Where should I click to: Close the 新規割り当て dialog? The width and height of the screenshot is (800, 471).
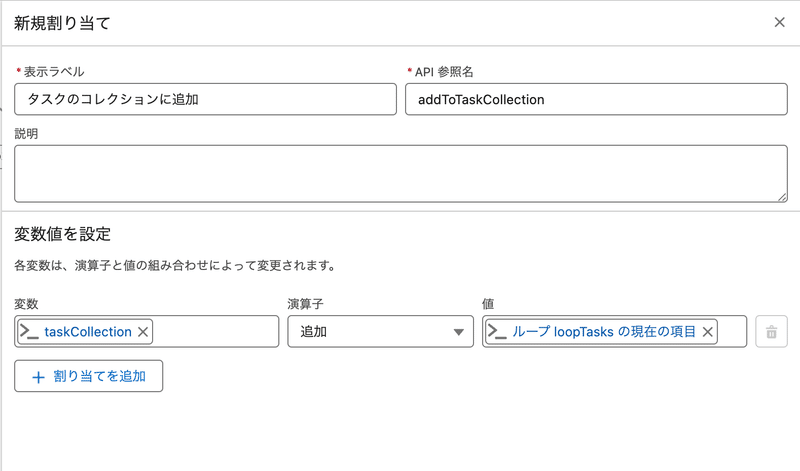click(779, 22)
